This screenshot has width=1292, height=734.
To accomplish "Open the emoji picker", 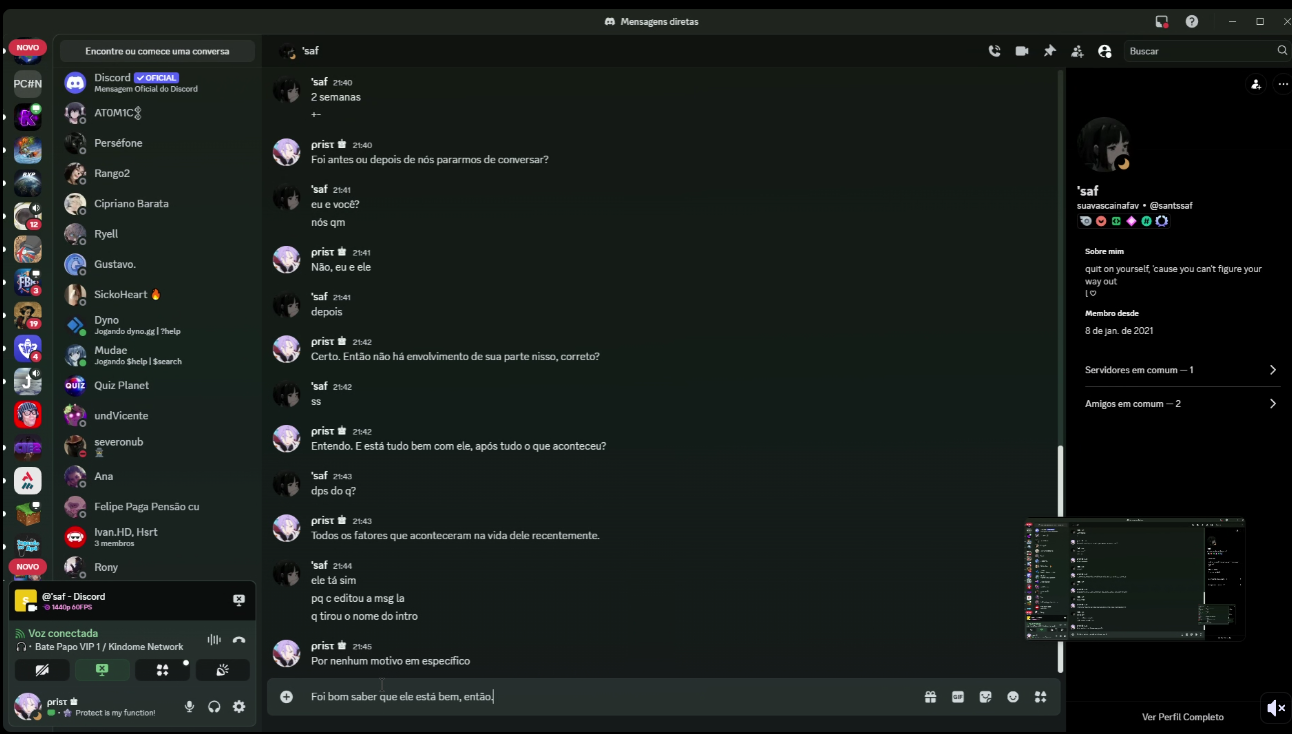I will 1013,697.
